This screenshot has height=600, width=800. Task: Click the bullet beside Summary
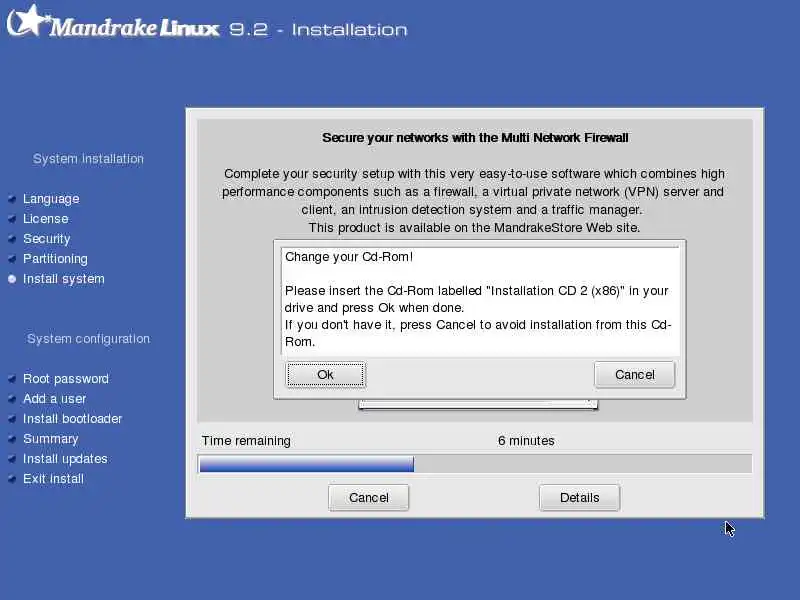(12, 439)
